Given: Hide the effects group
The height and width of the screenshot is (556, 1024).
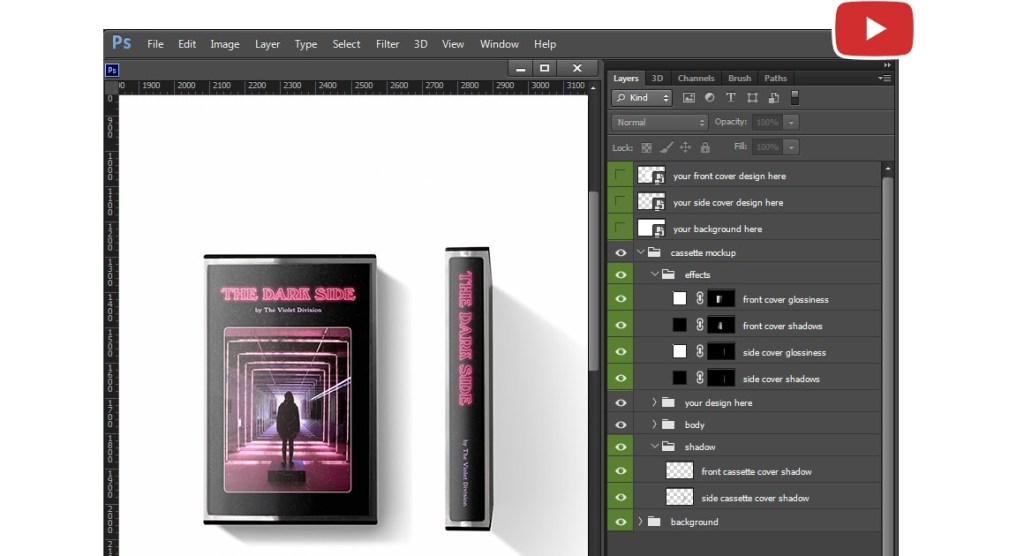Looking at the screenshot, I should coord(620,274).
